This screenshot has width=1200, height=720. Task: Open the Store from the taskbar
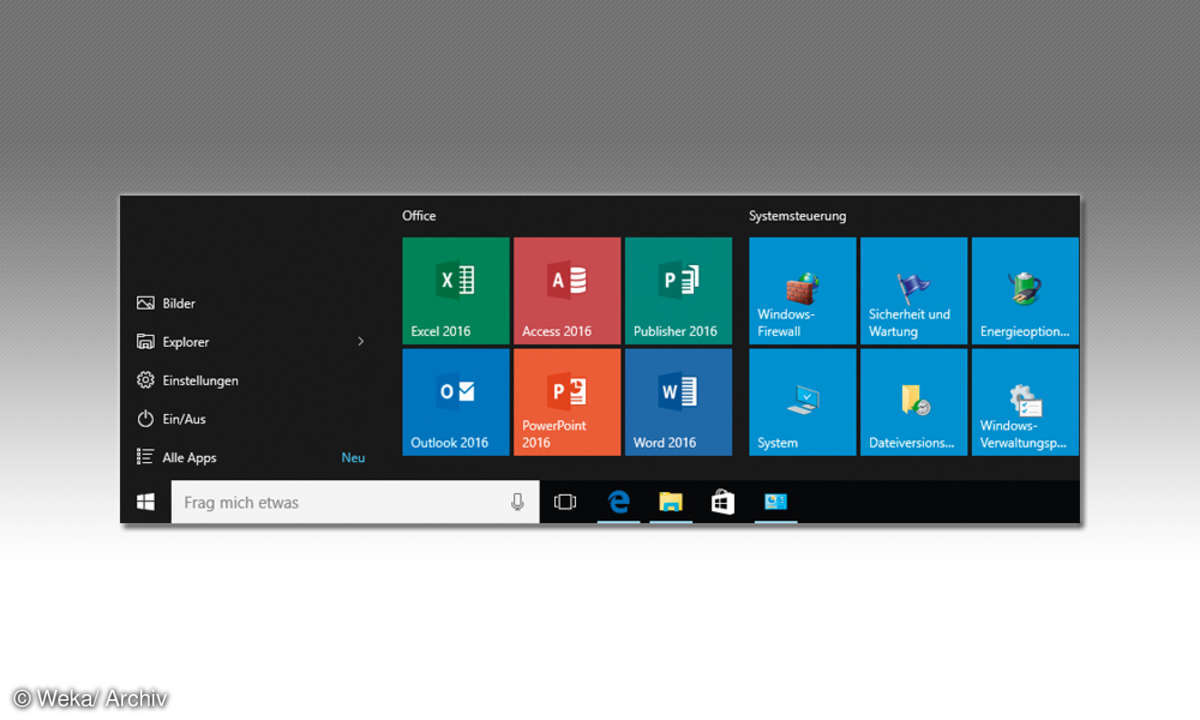point(723,502)
